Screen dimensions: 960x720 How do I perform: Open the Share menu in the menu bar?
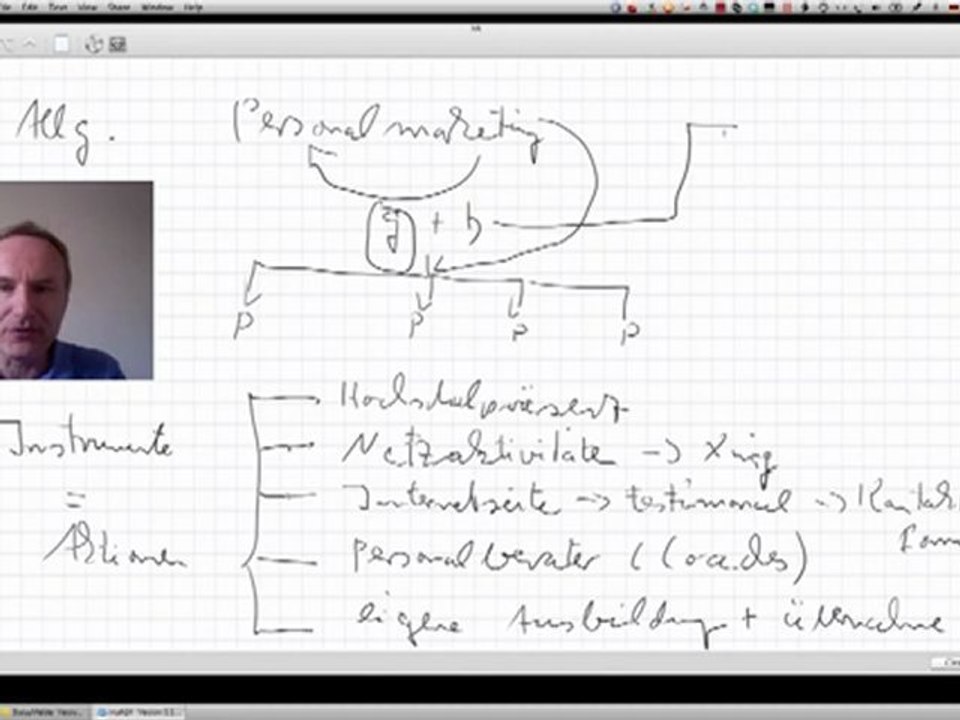click(119, 7)
